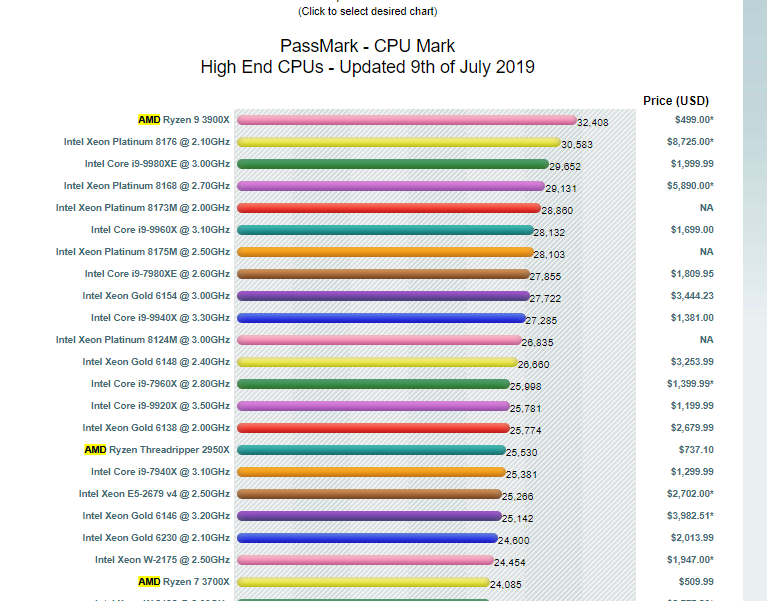767x601 pixels.
Task: Open Intel Xeon Platinum 8168 @ 2.70GHz link
Action: (147, 186)
